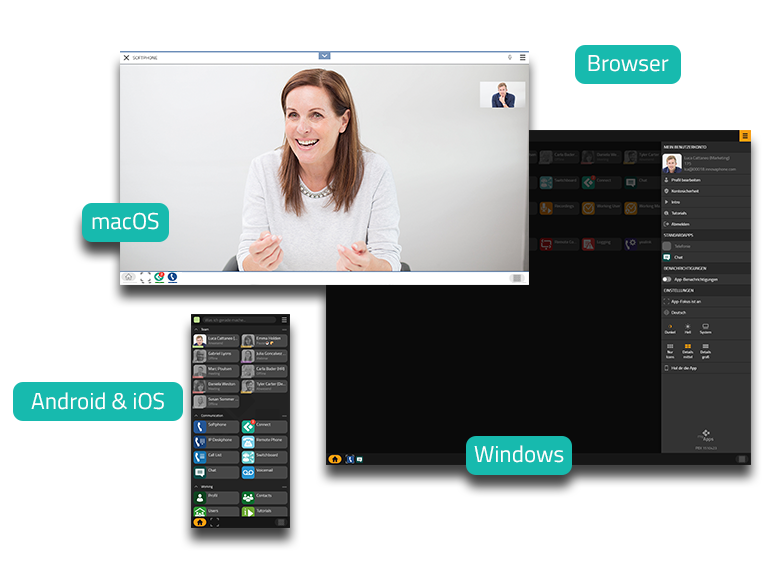768x565 pixels.
Task: Click the orange hamburger menu in the Windows app
Action: coord(744,136)
